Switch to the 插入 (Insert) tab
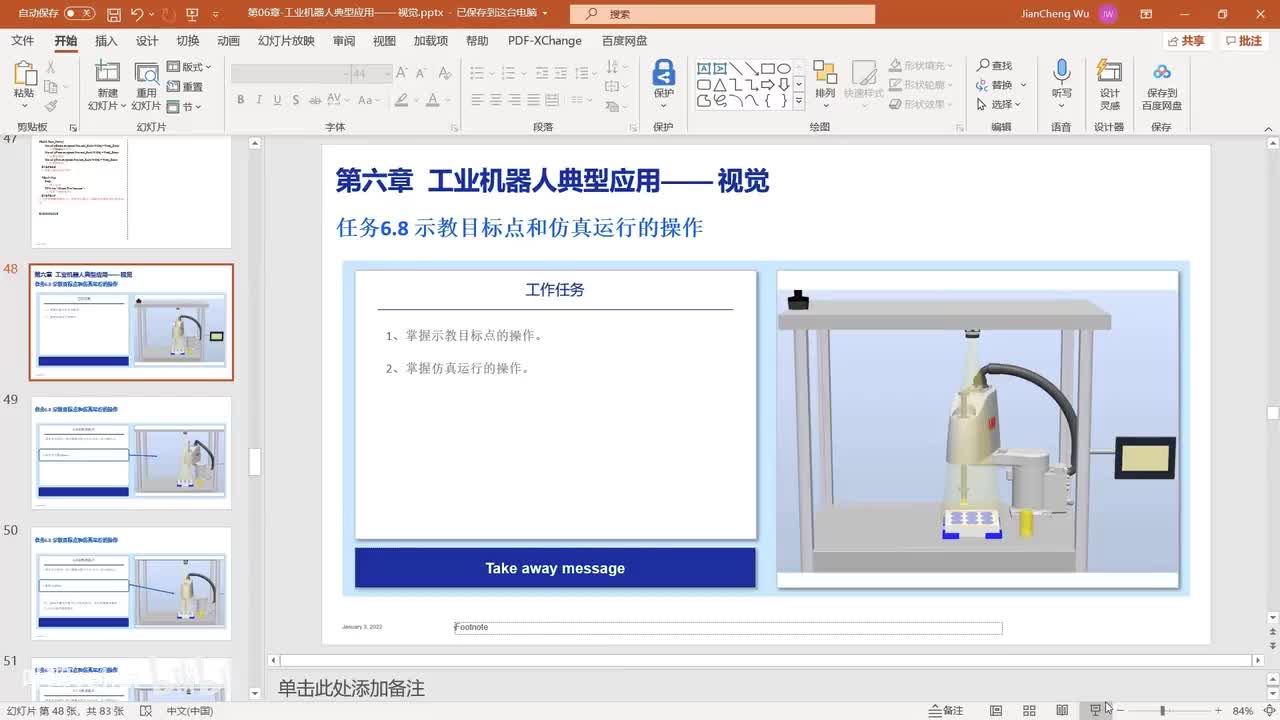Viewport: 1280px width, 720px height. point(106,41)
